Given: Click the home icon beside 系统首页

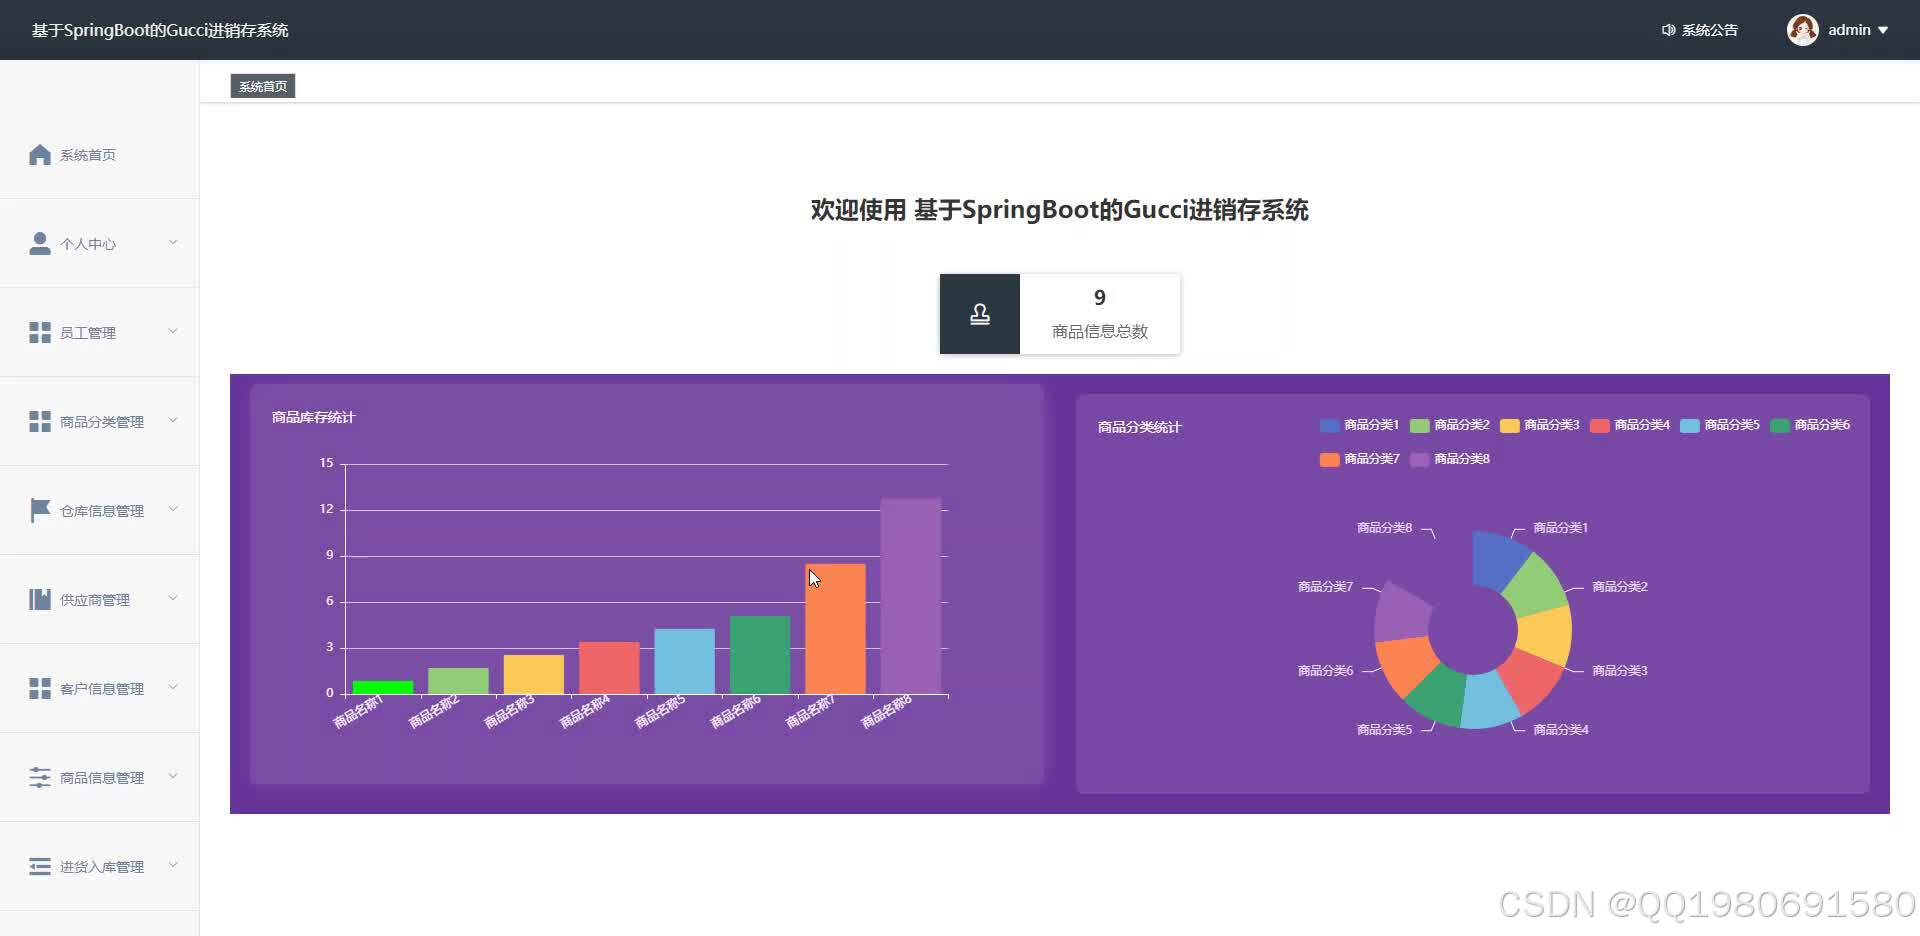Looking at the screenshot, I should pyautogui.click(x=40, y=155).
